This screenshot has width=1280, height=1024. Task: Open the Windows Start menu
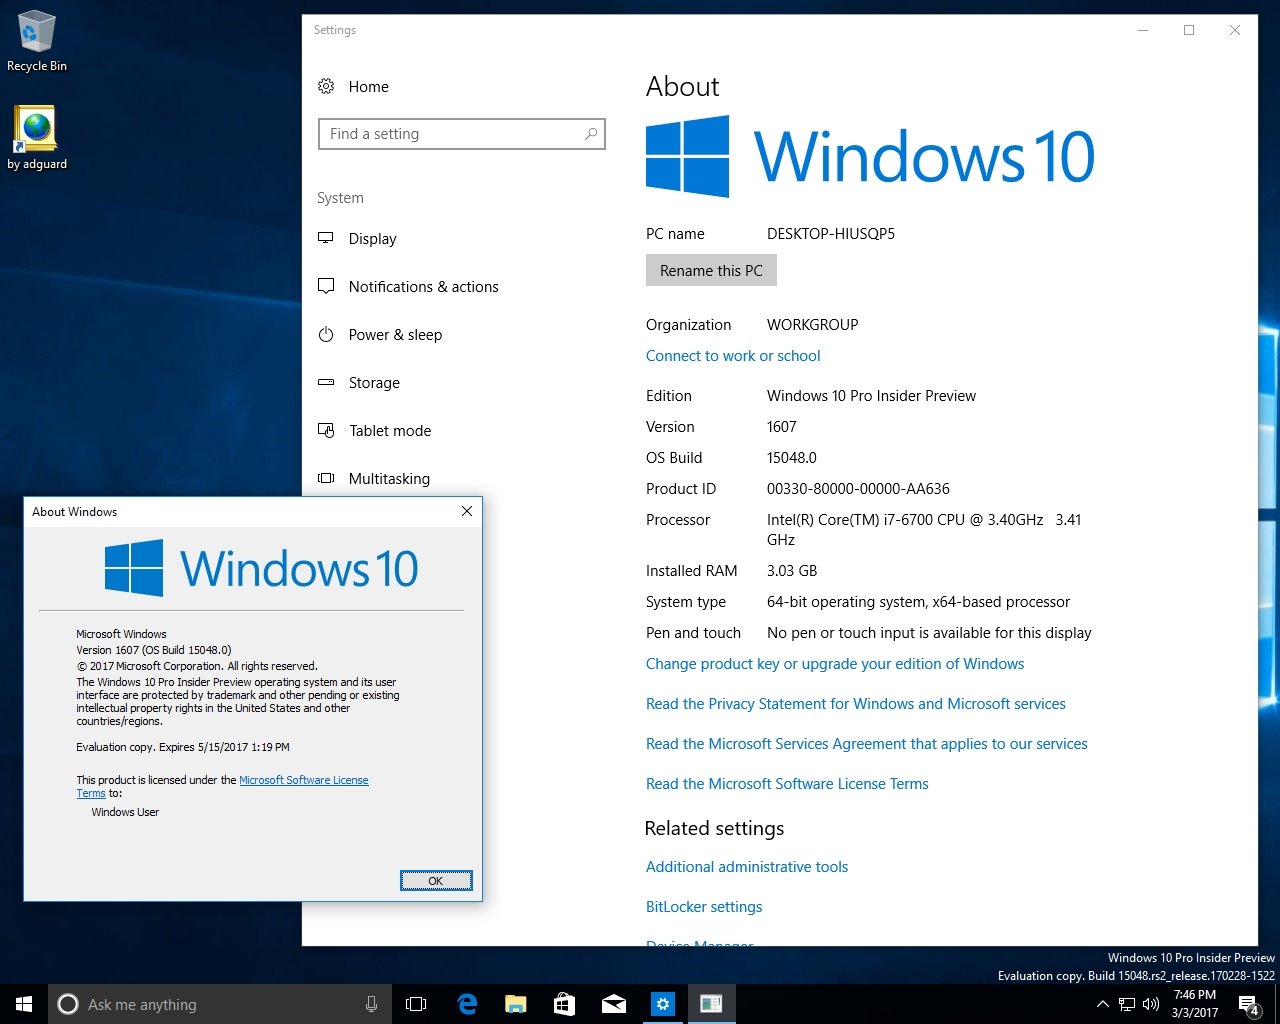(x=24, y=1004)
